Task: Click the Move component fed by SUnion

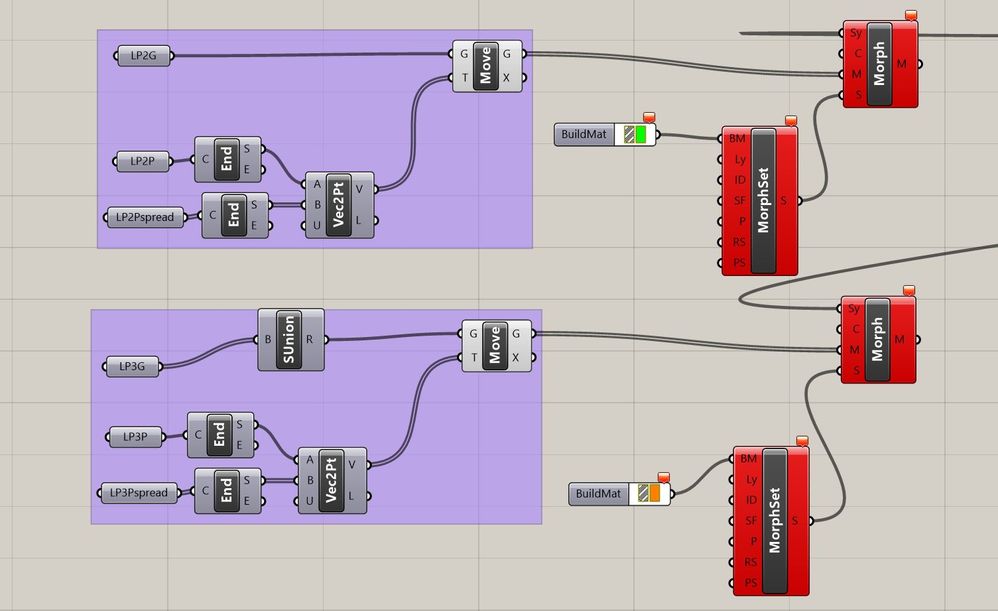Action: [x=495, y=346]
